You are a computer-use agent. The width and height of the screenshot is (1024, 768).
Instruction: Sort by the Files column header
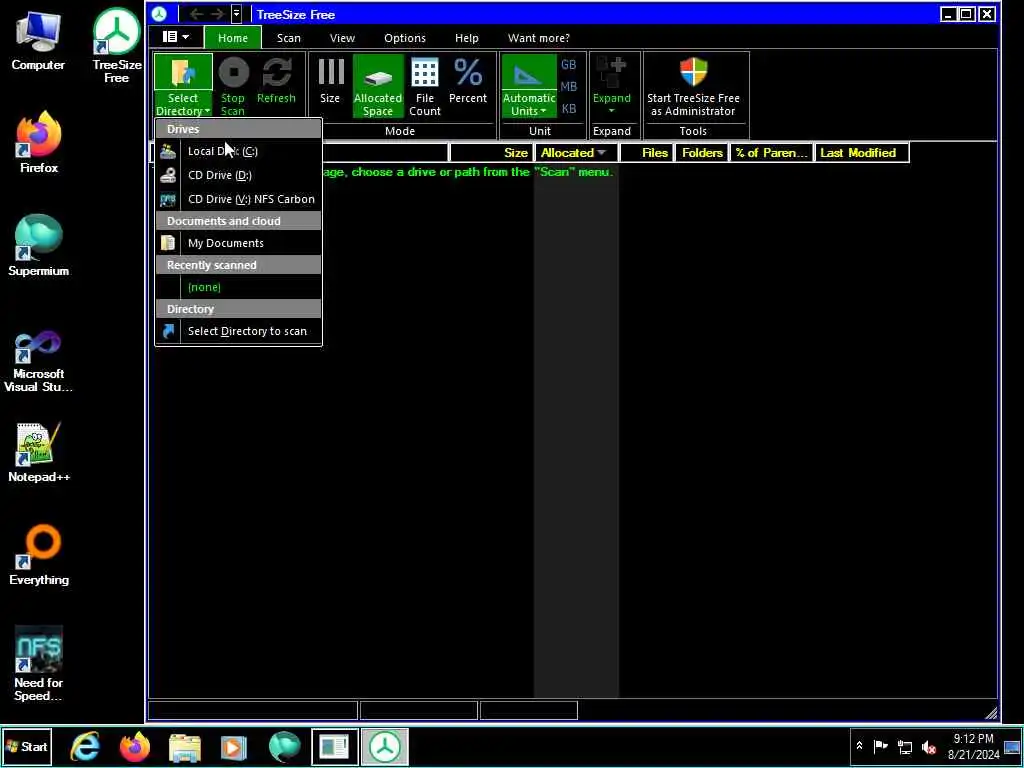645,153
